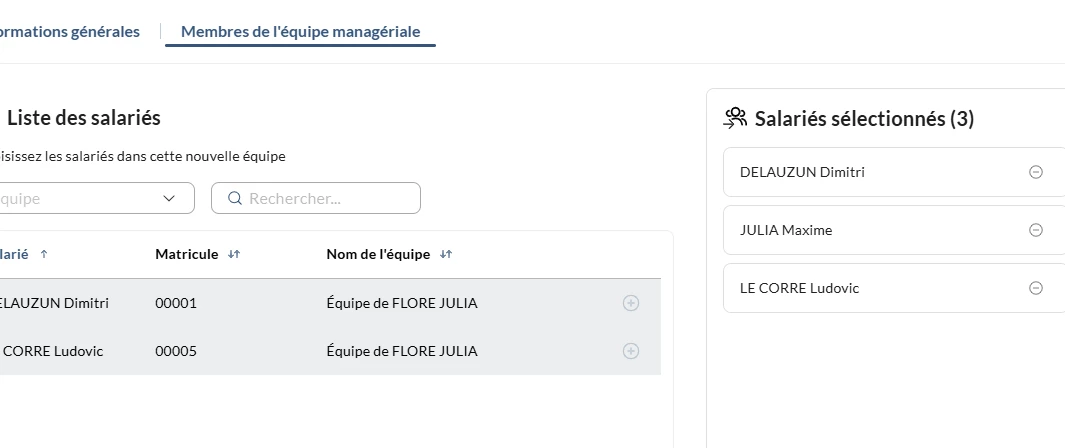Switch to the Informations générales tab
Image resolution: width=1065 pixels, height=448 pixels.
pyautogui.click(x=72, y=31)
